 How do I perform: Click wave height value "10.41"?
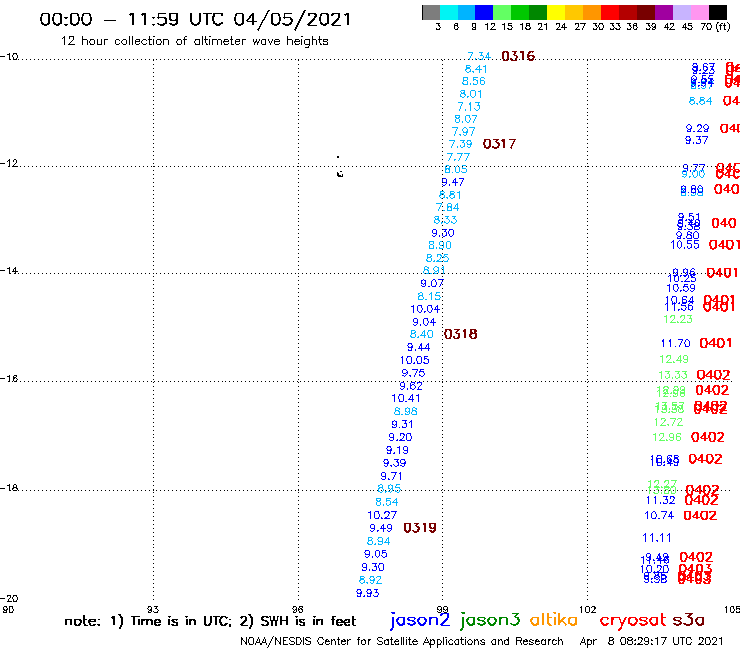point(405,398)
